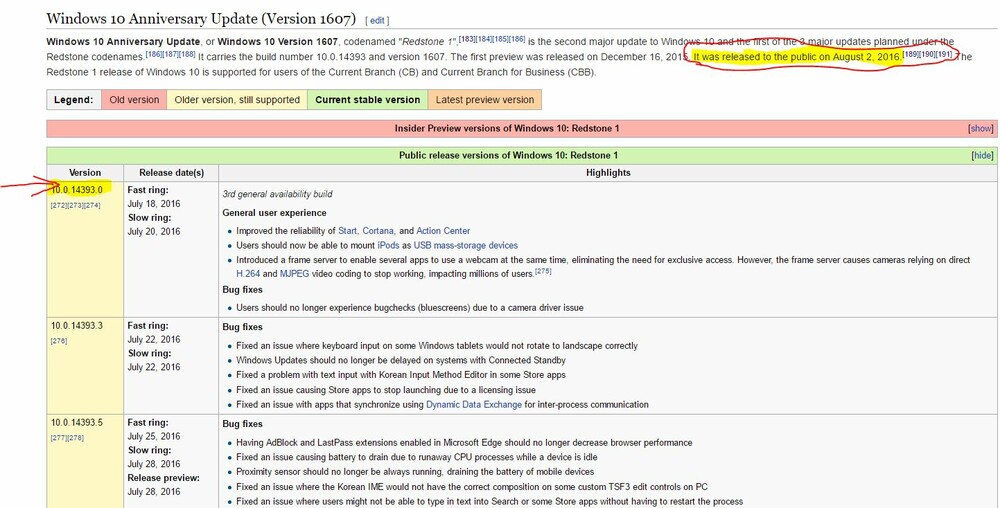Screen dimensions: 1000x508
Task: Follow the MJPEG link
Action: pyautogui.click(x=296, y=272)
